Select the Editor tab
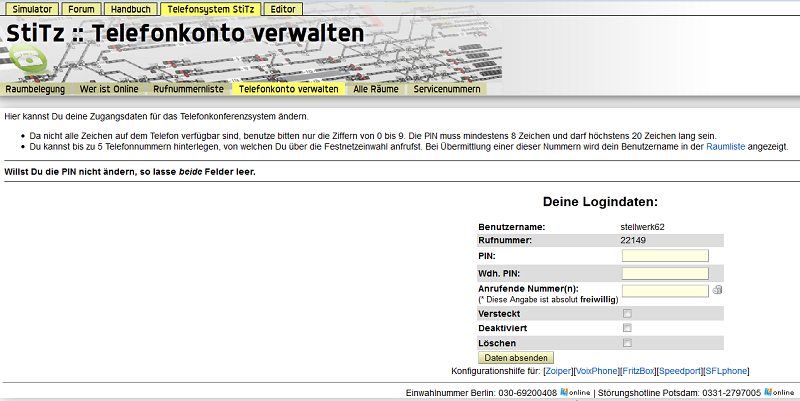 283,9
